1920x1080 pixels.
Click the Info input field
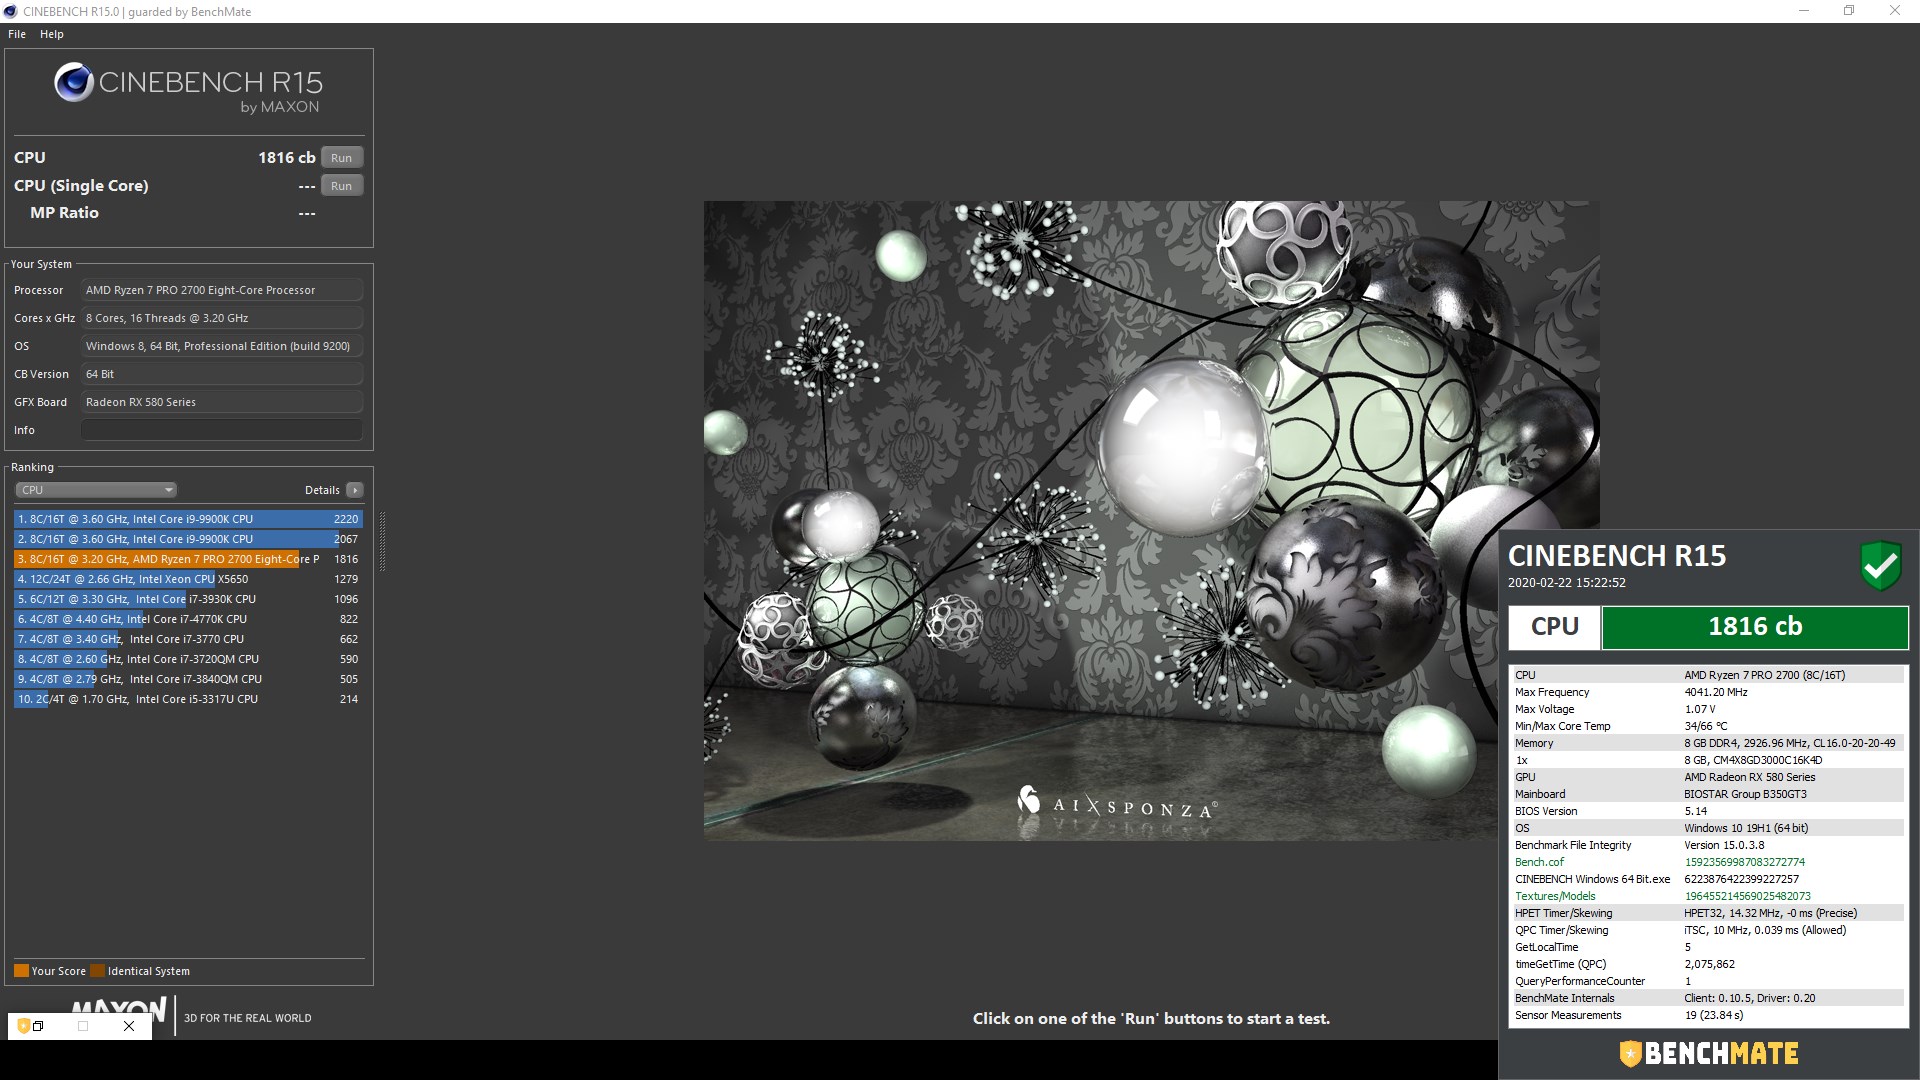point(221,430)
